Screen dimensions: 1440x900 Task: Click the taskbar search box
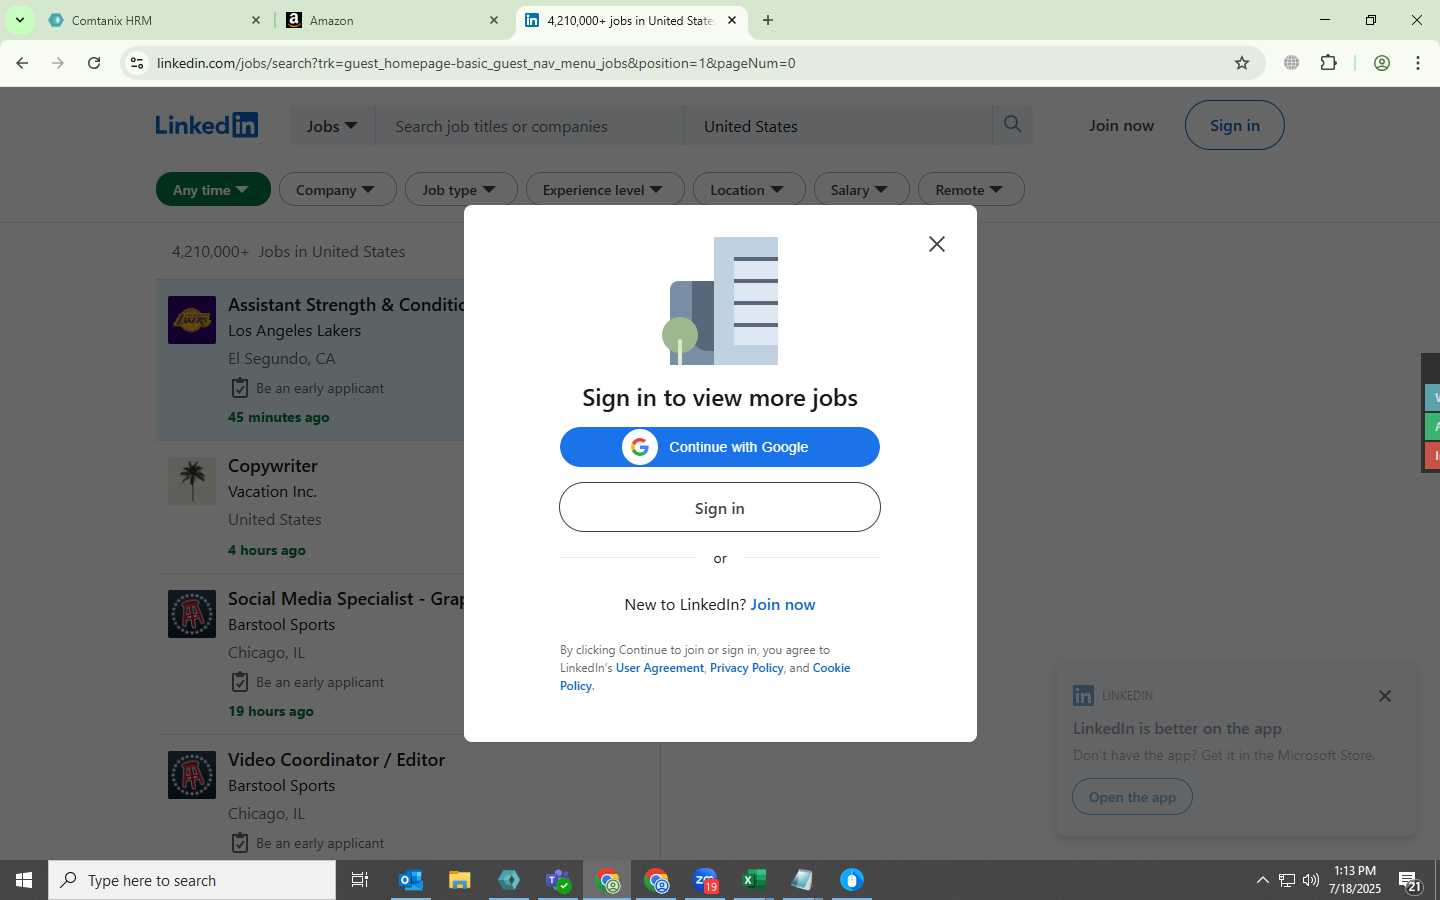pos(192,880)
